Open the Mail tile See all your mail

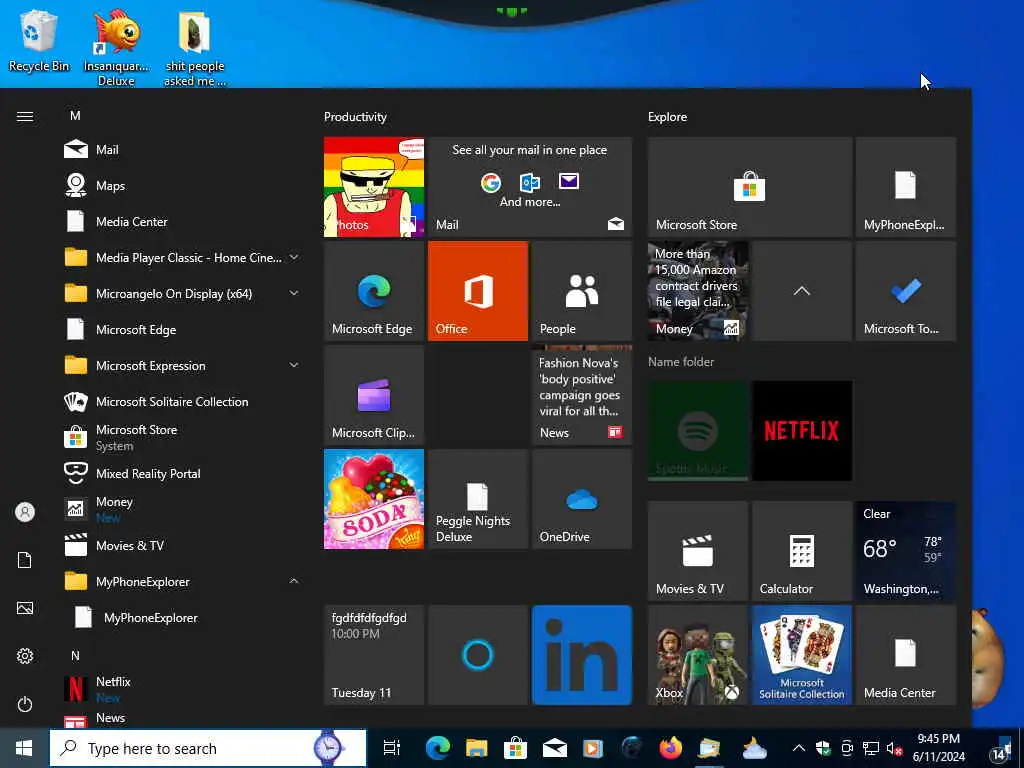click(530, 187)
